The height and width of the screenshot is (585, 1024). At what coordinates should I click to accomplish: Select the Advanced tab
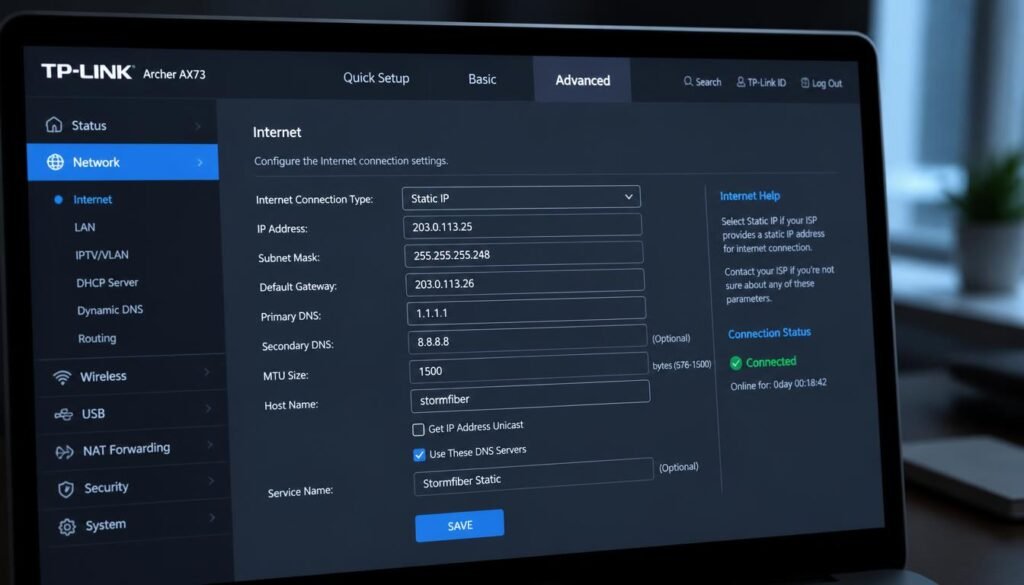point(583,80)
